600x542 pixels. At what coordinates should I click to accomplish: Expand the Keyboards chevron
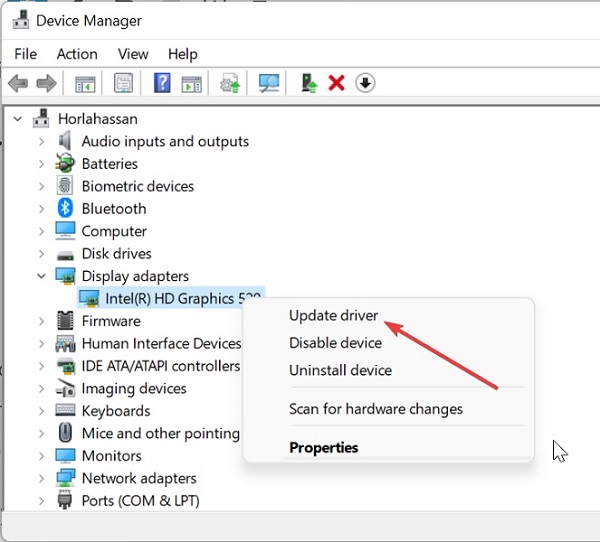(x=41, y=411)
